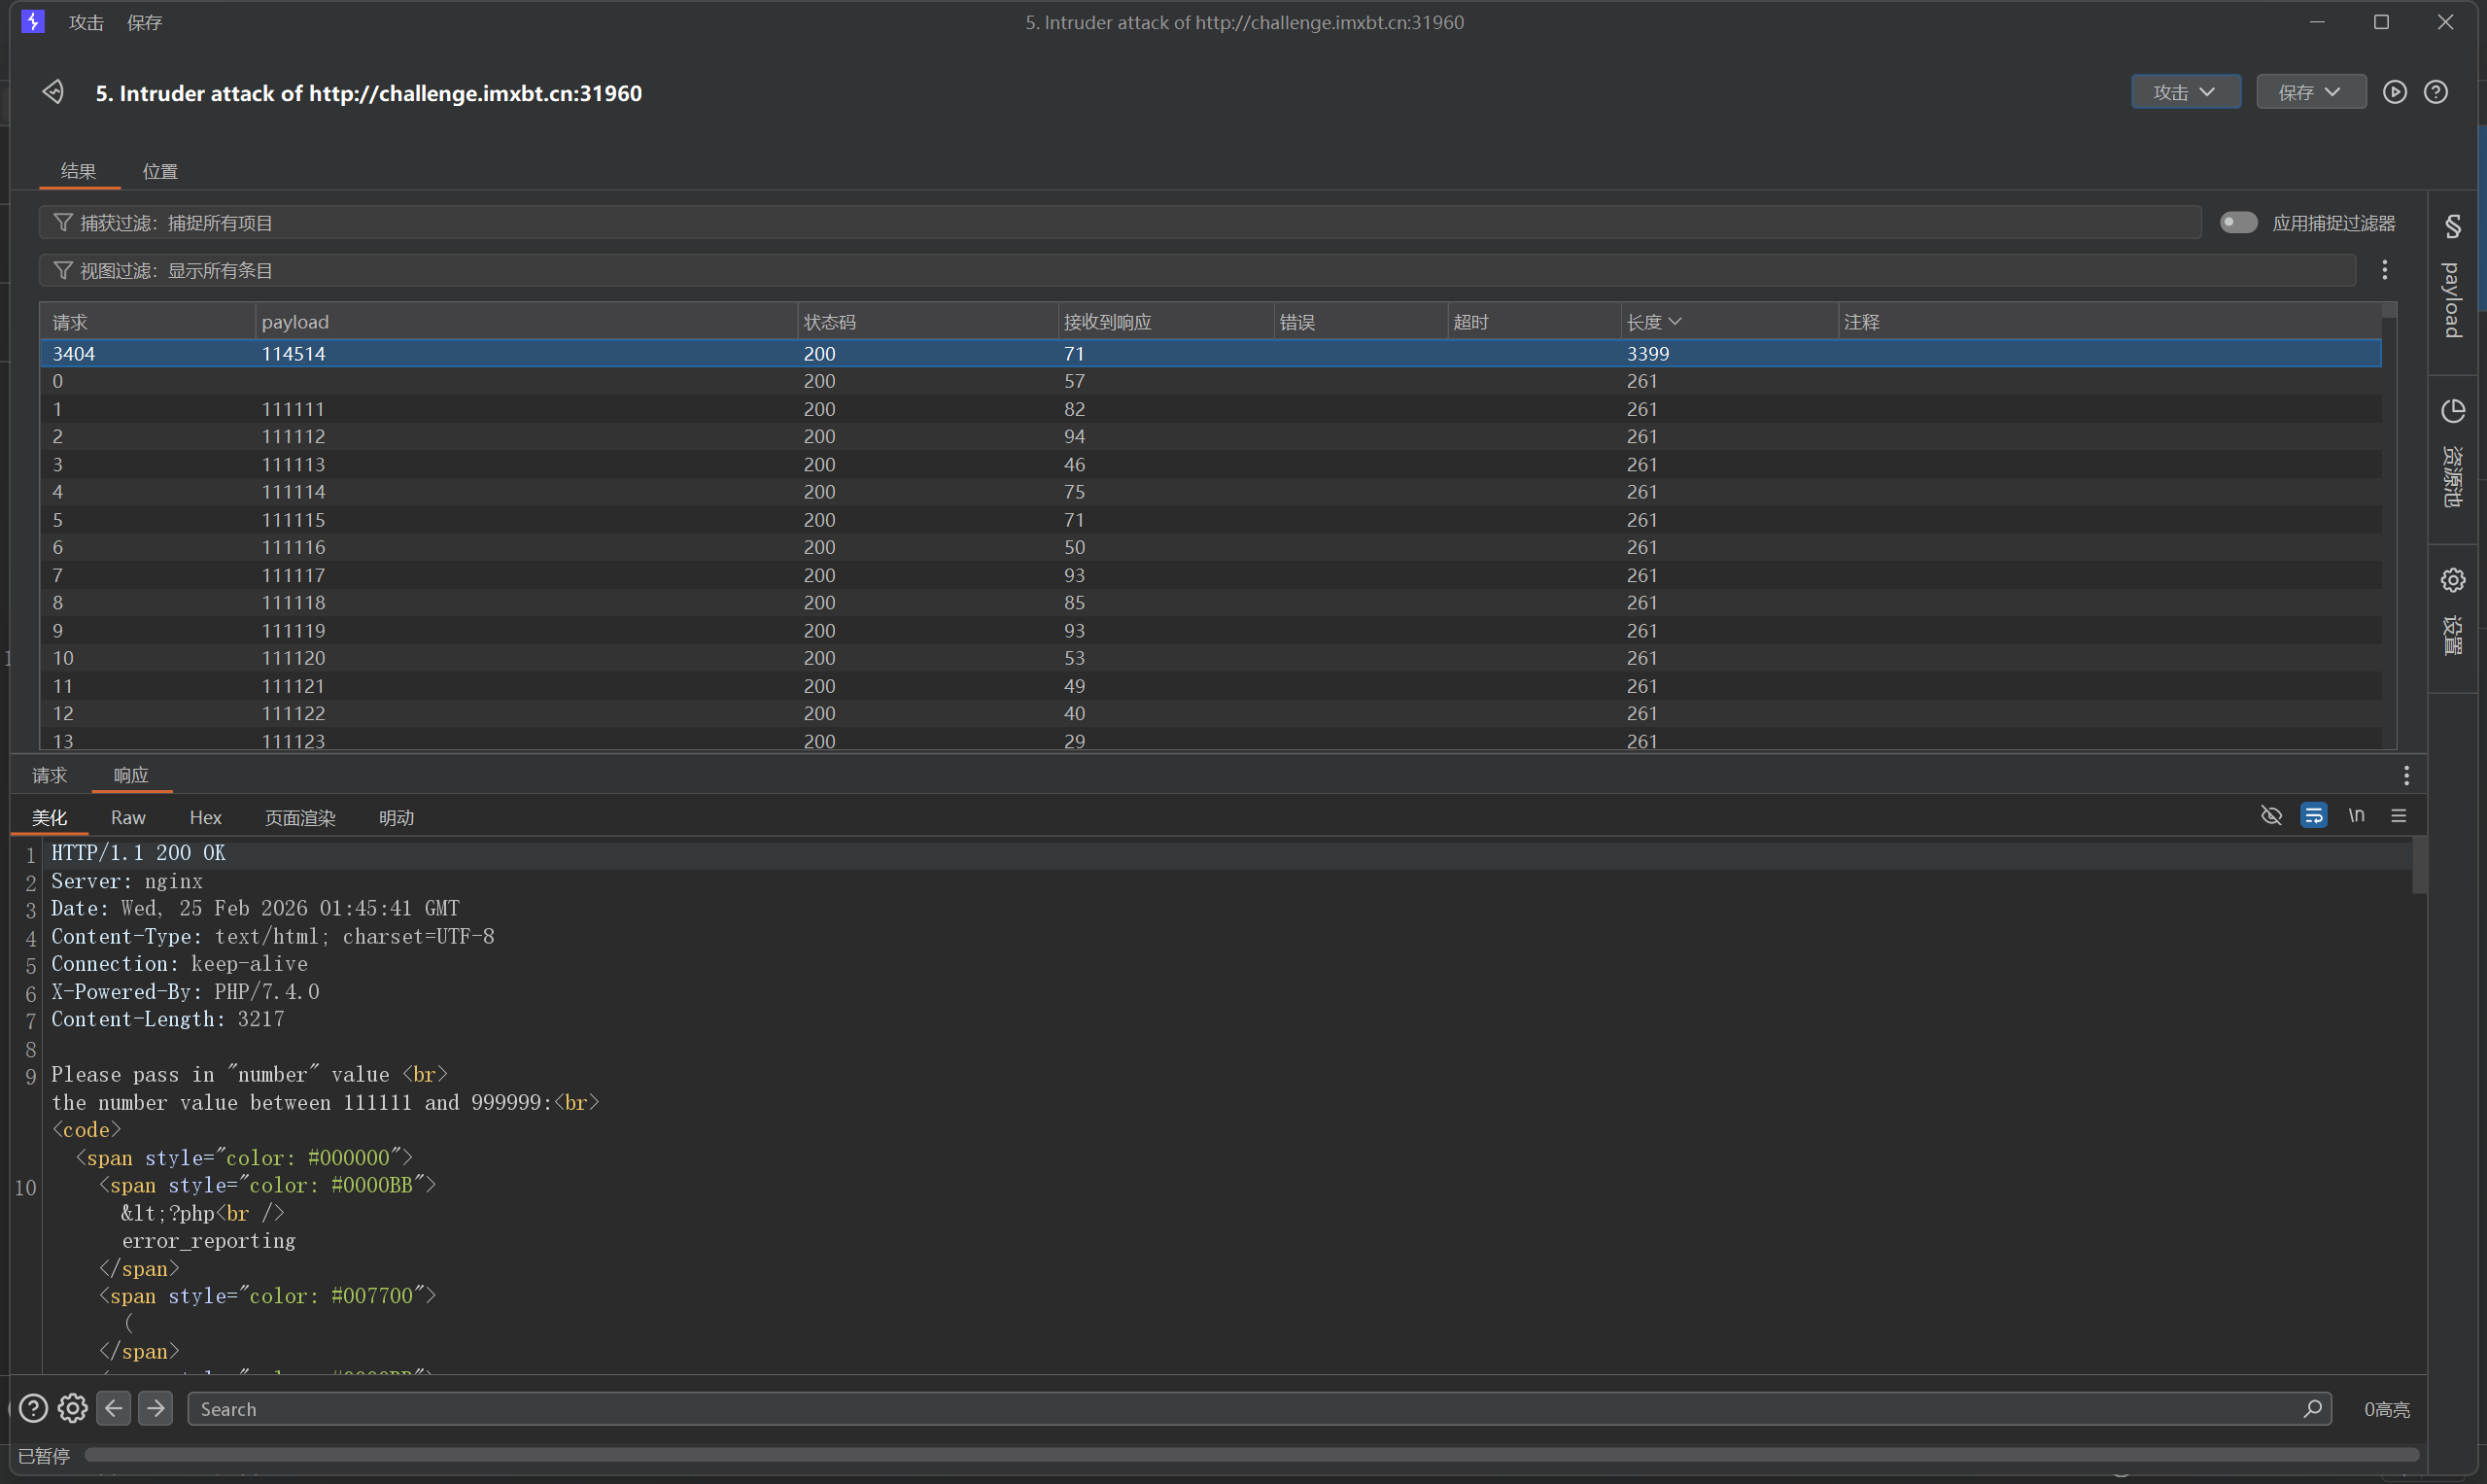Open the payload side panel

point(2452,278)
